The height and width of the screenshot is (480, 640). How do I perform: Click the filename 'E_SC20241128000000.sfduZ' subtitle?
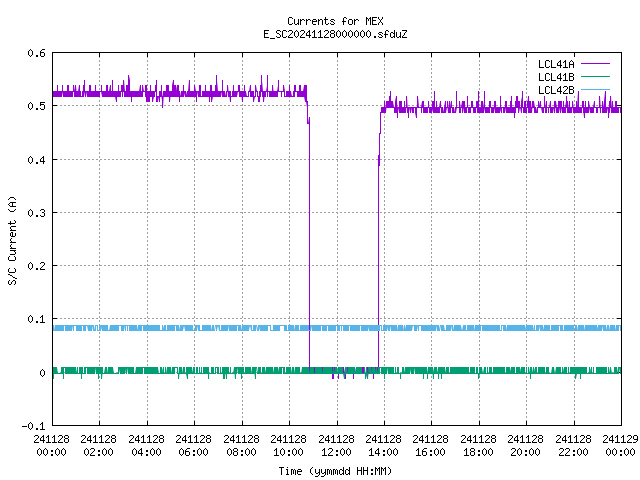click(335, 34)
